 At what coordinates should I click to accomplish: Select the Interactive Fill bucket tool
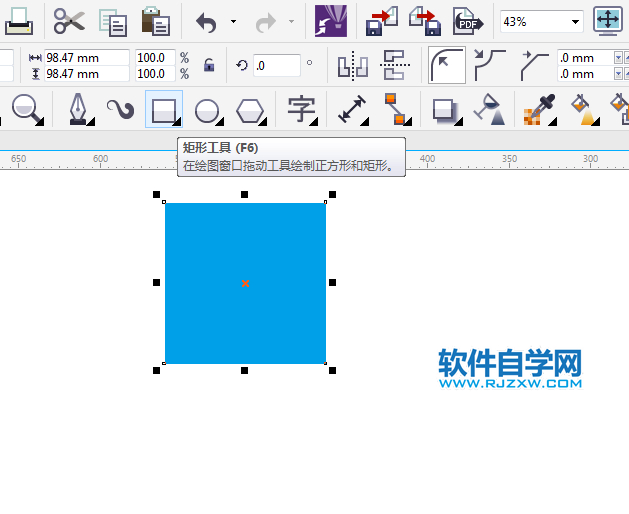click(585, 109)
